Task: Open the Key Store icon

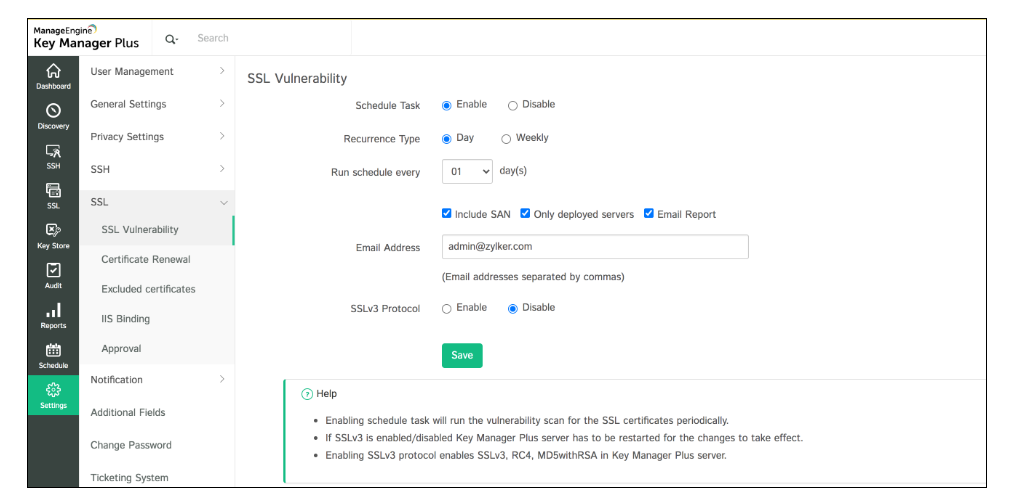Action: (x=53, y=231)
